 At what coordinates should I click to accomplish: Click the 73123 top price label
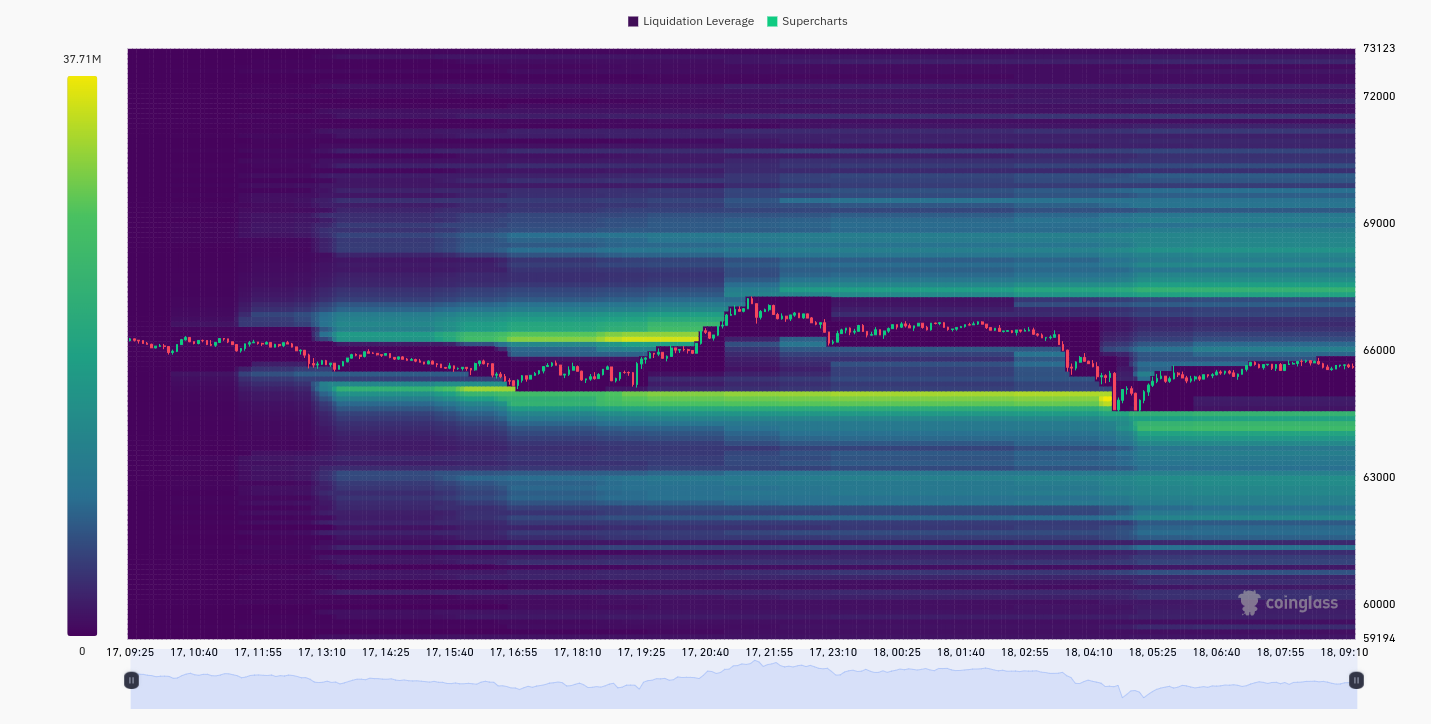click(1378, 48)
